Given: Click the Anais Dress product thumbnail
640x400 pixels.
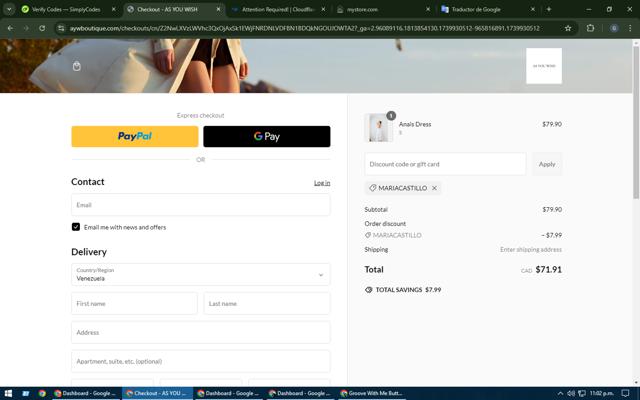Looking at the screenshot, I should (379, 128).
